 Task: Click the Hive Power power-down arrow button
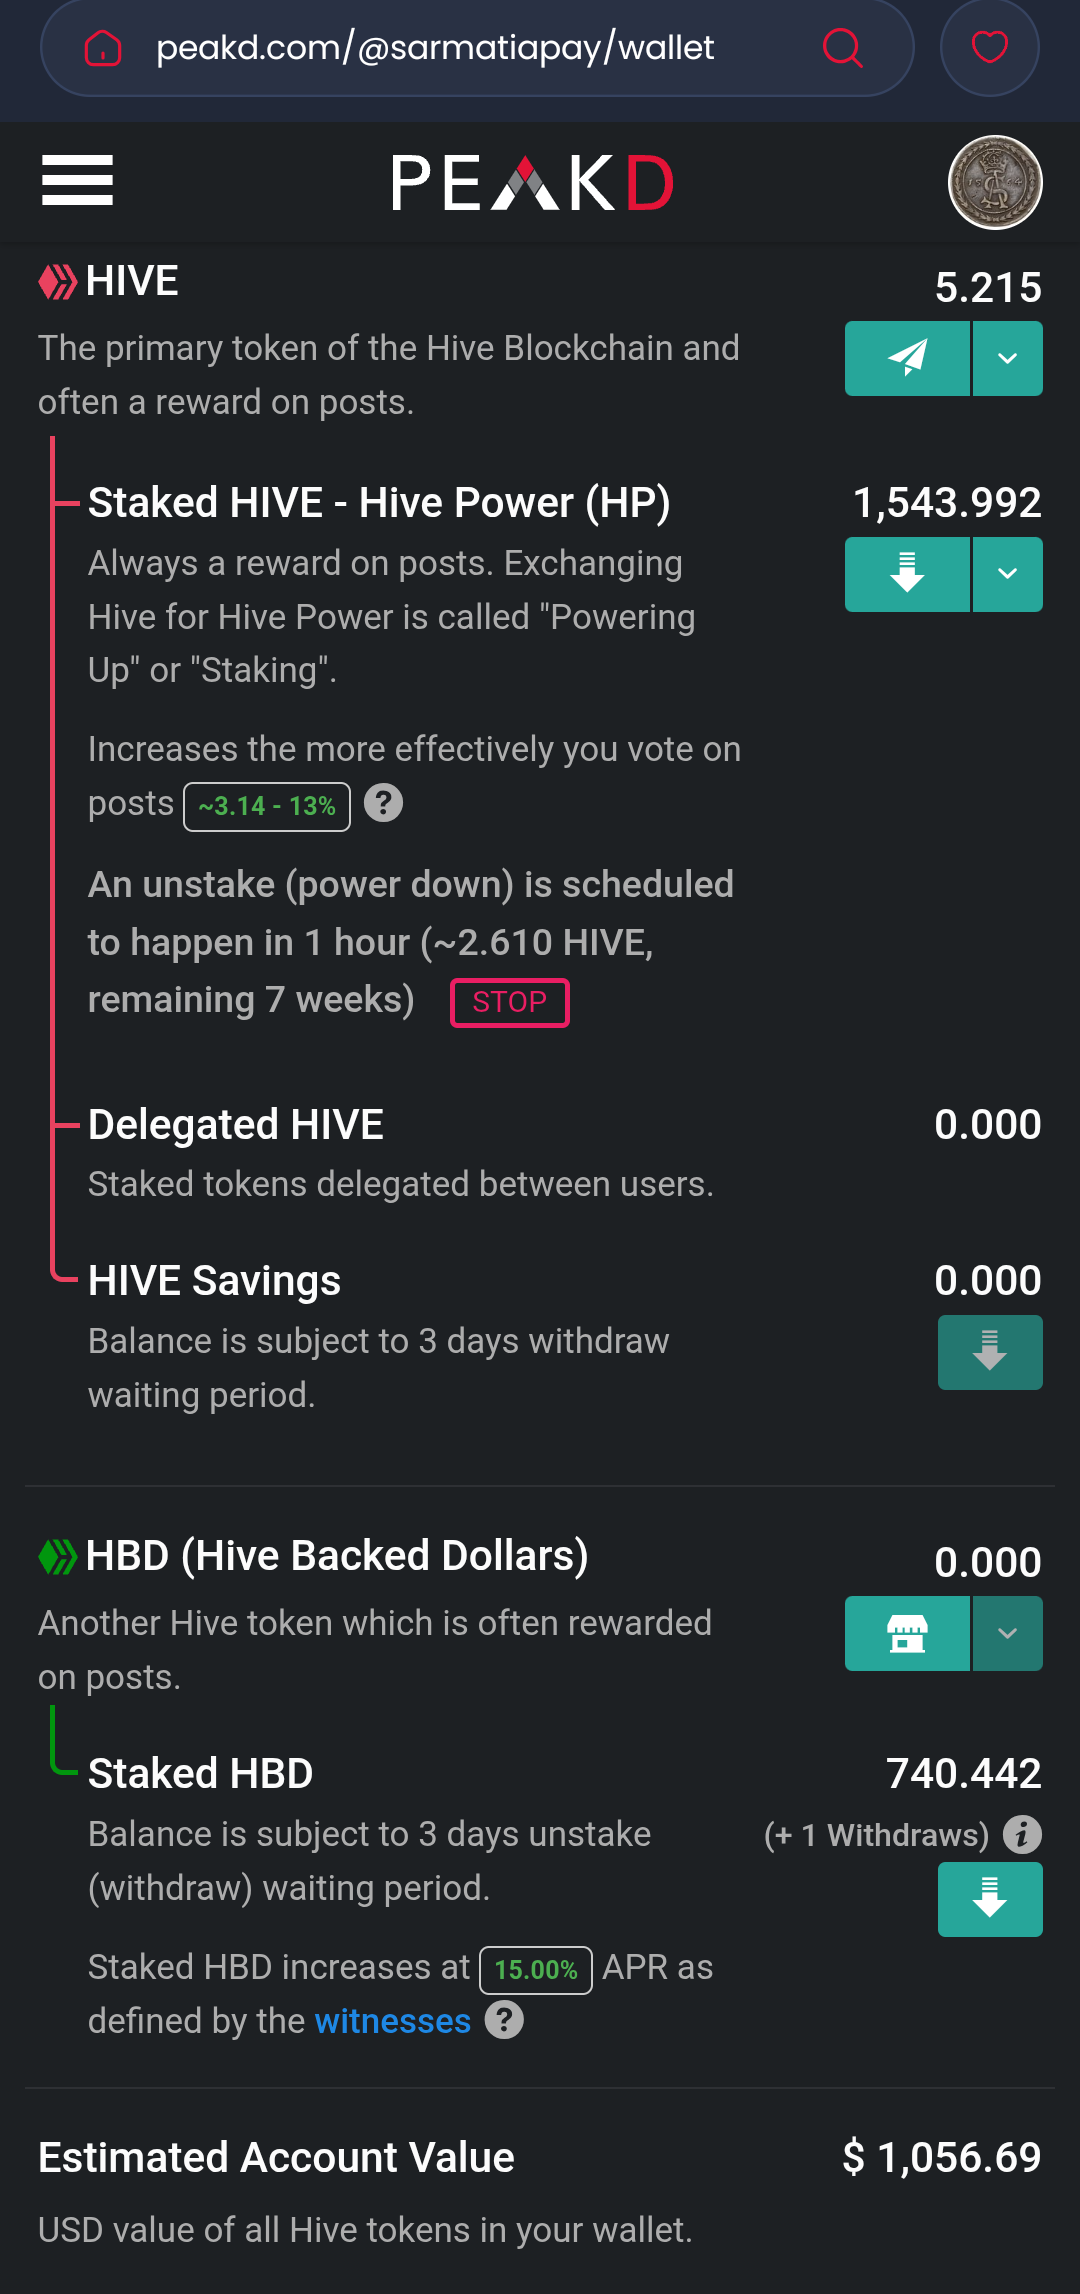point(907,574)
